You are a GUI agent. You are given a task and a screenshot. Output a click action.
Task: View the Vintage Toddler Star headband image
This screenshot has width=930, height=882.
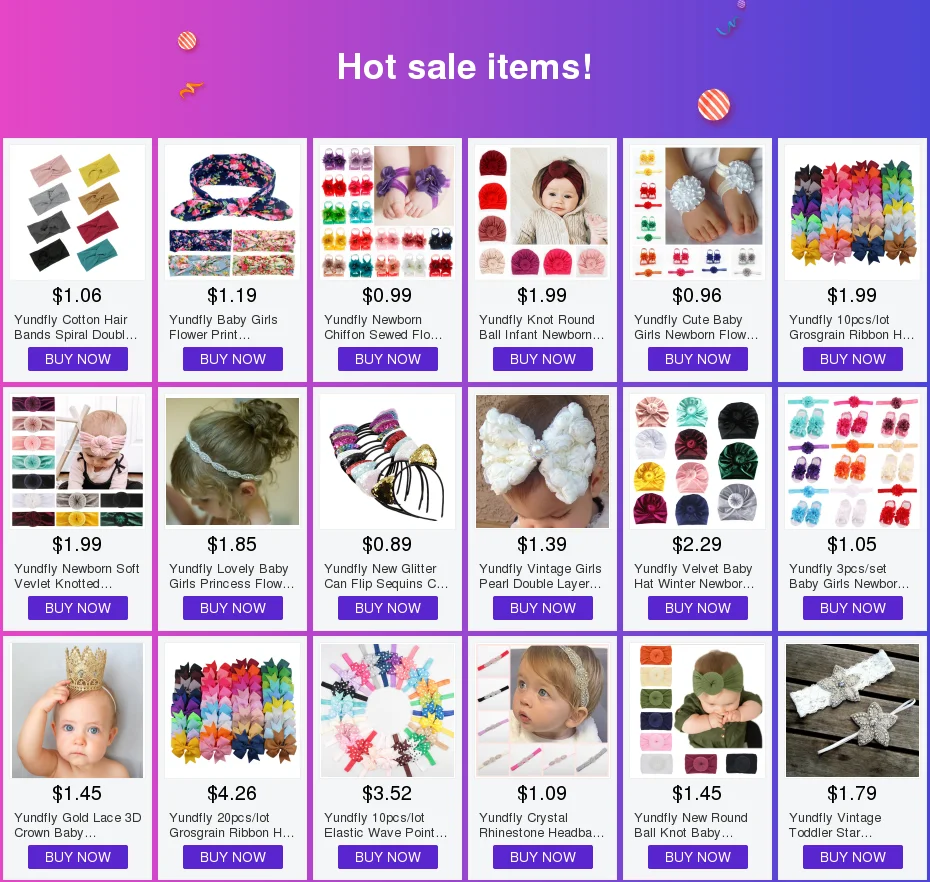tap(852, 711)
